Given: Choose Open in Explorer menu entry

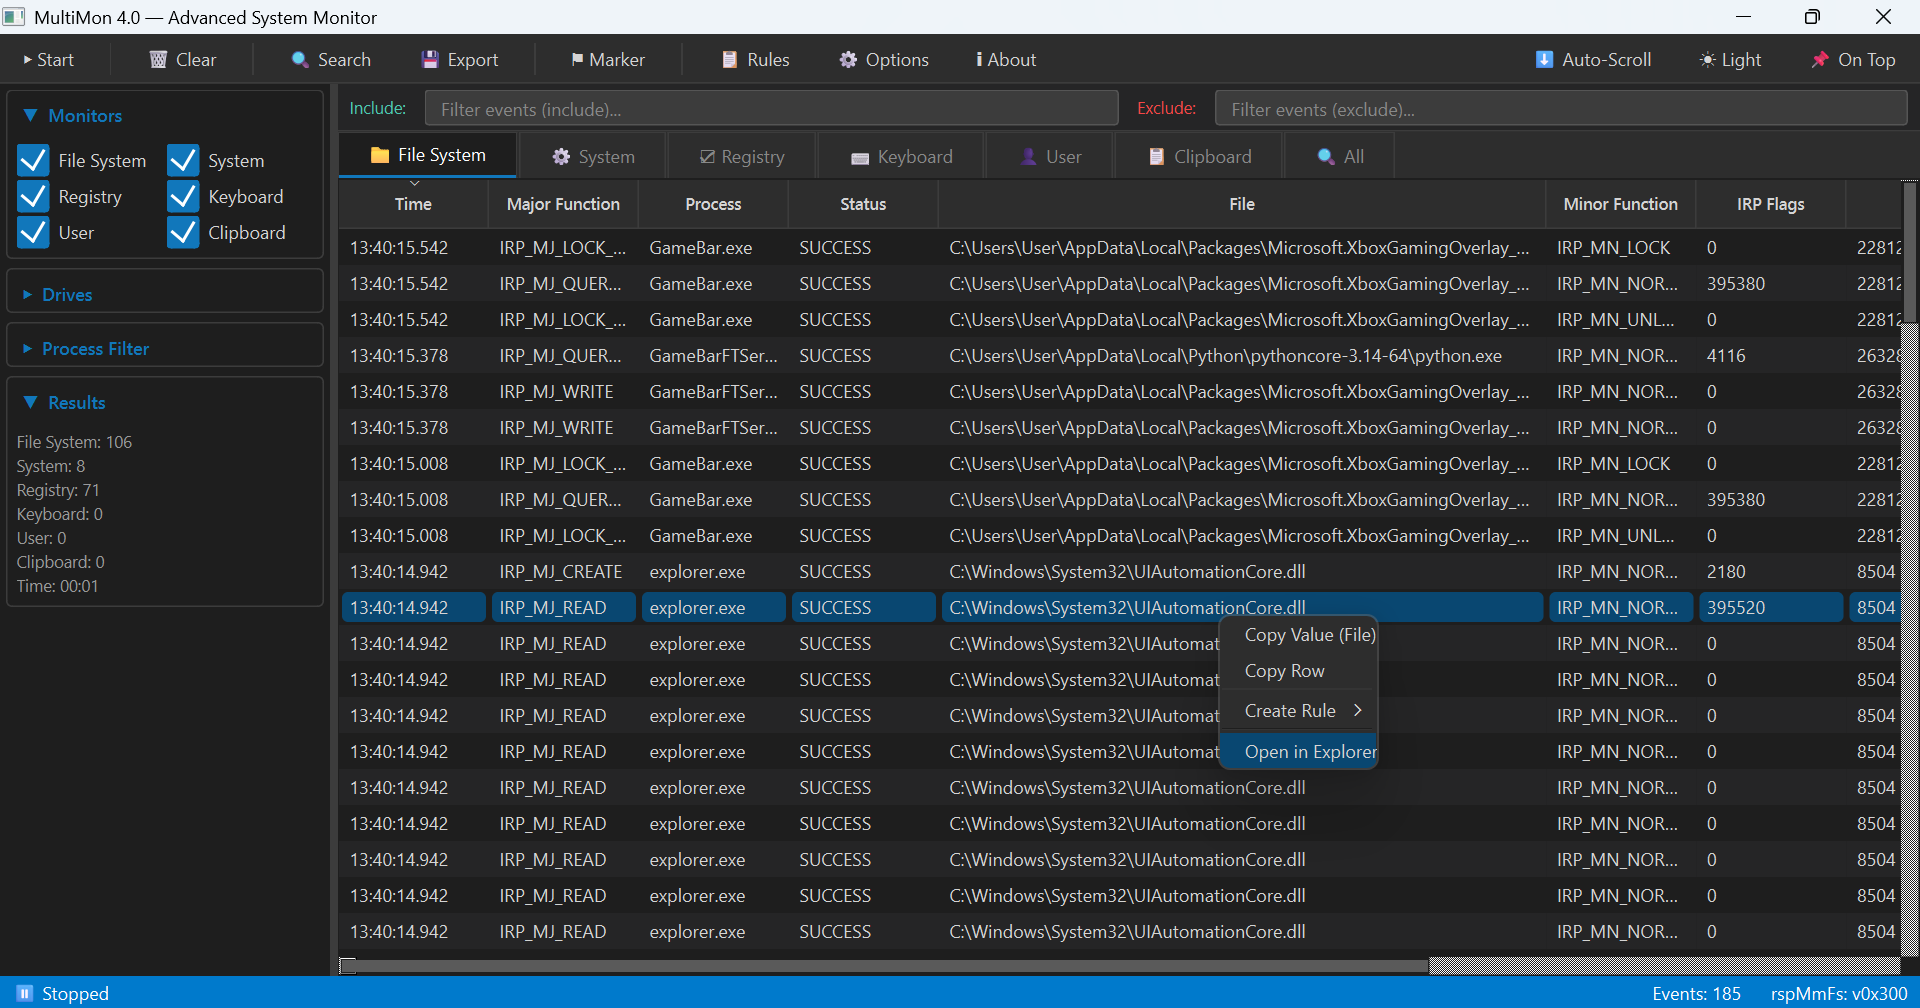Looking at the screenshot, I should [1299, 751].
